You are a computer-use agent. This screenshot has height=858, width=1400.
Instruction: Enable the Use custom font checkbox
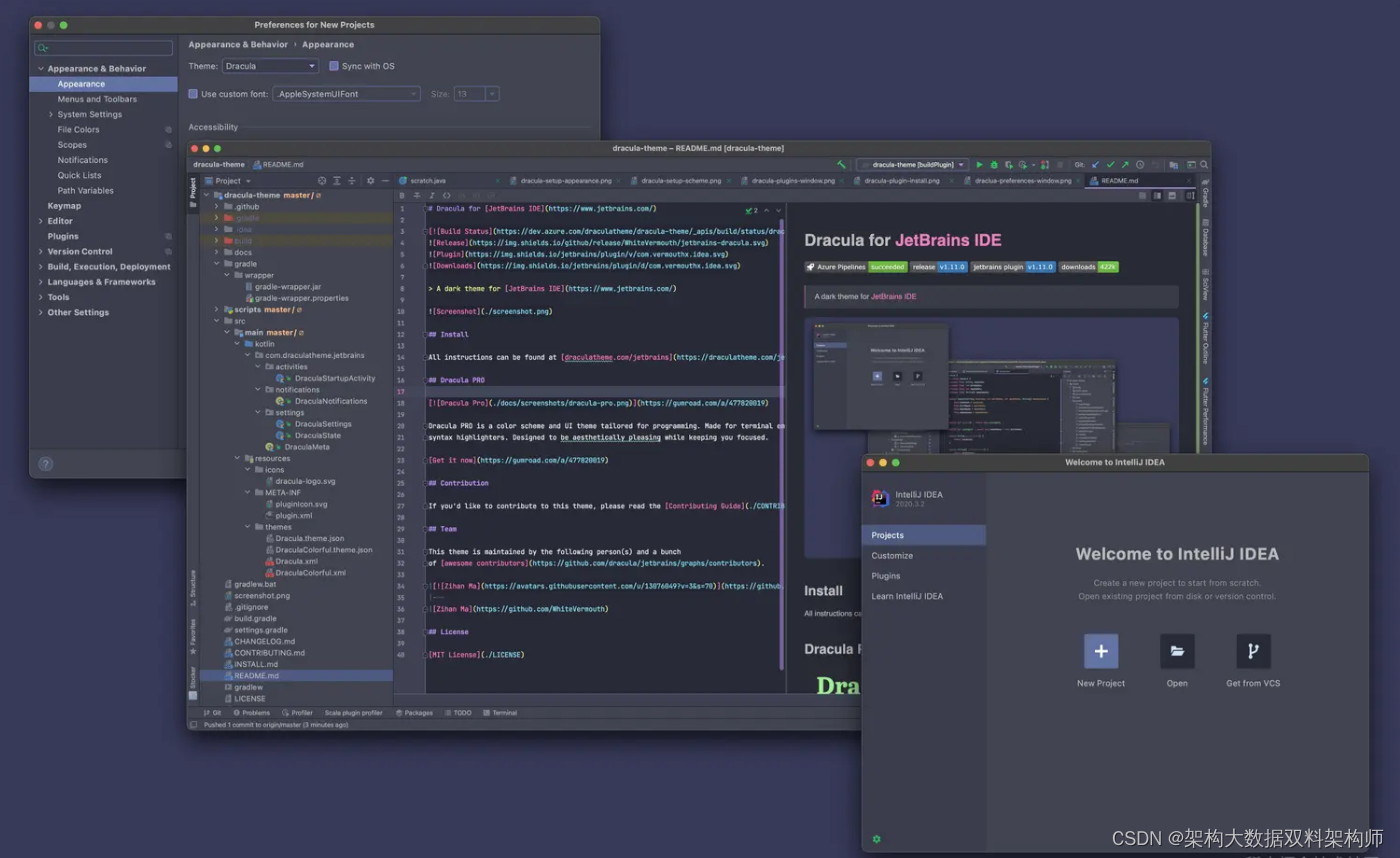pyautogui.click(x=193, y=94)
